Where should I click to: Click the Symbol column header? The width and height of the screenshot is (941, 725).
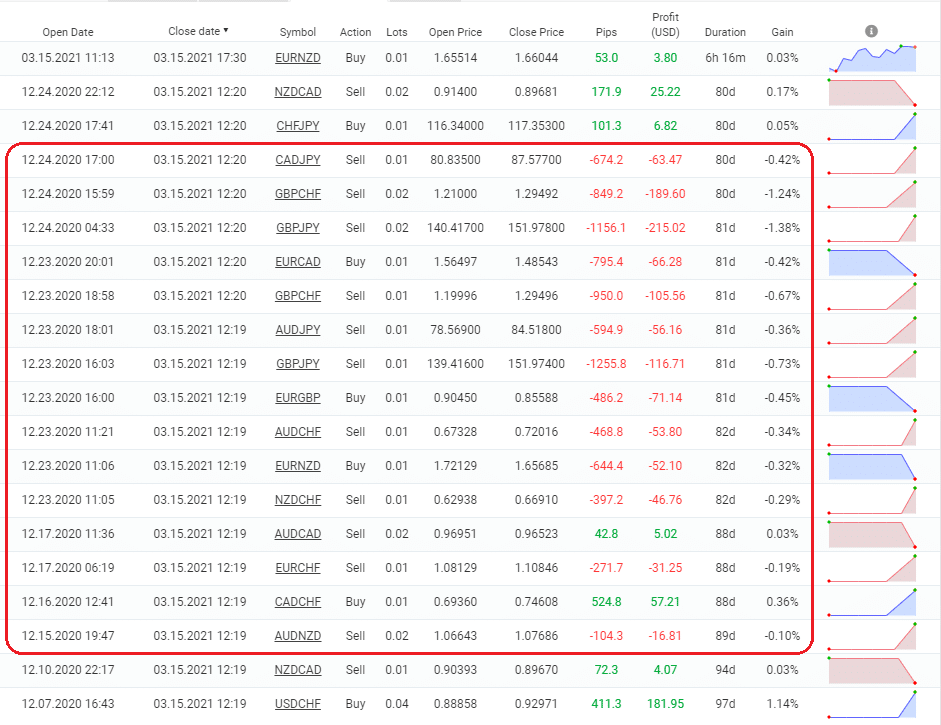click(297, 32)
